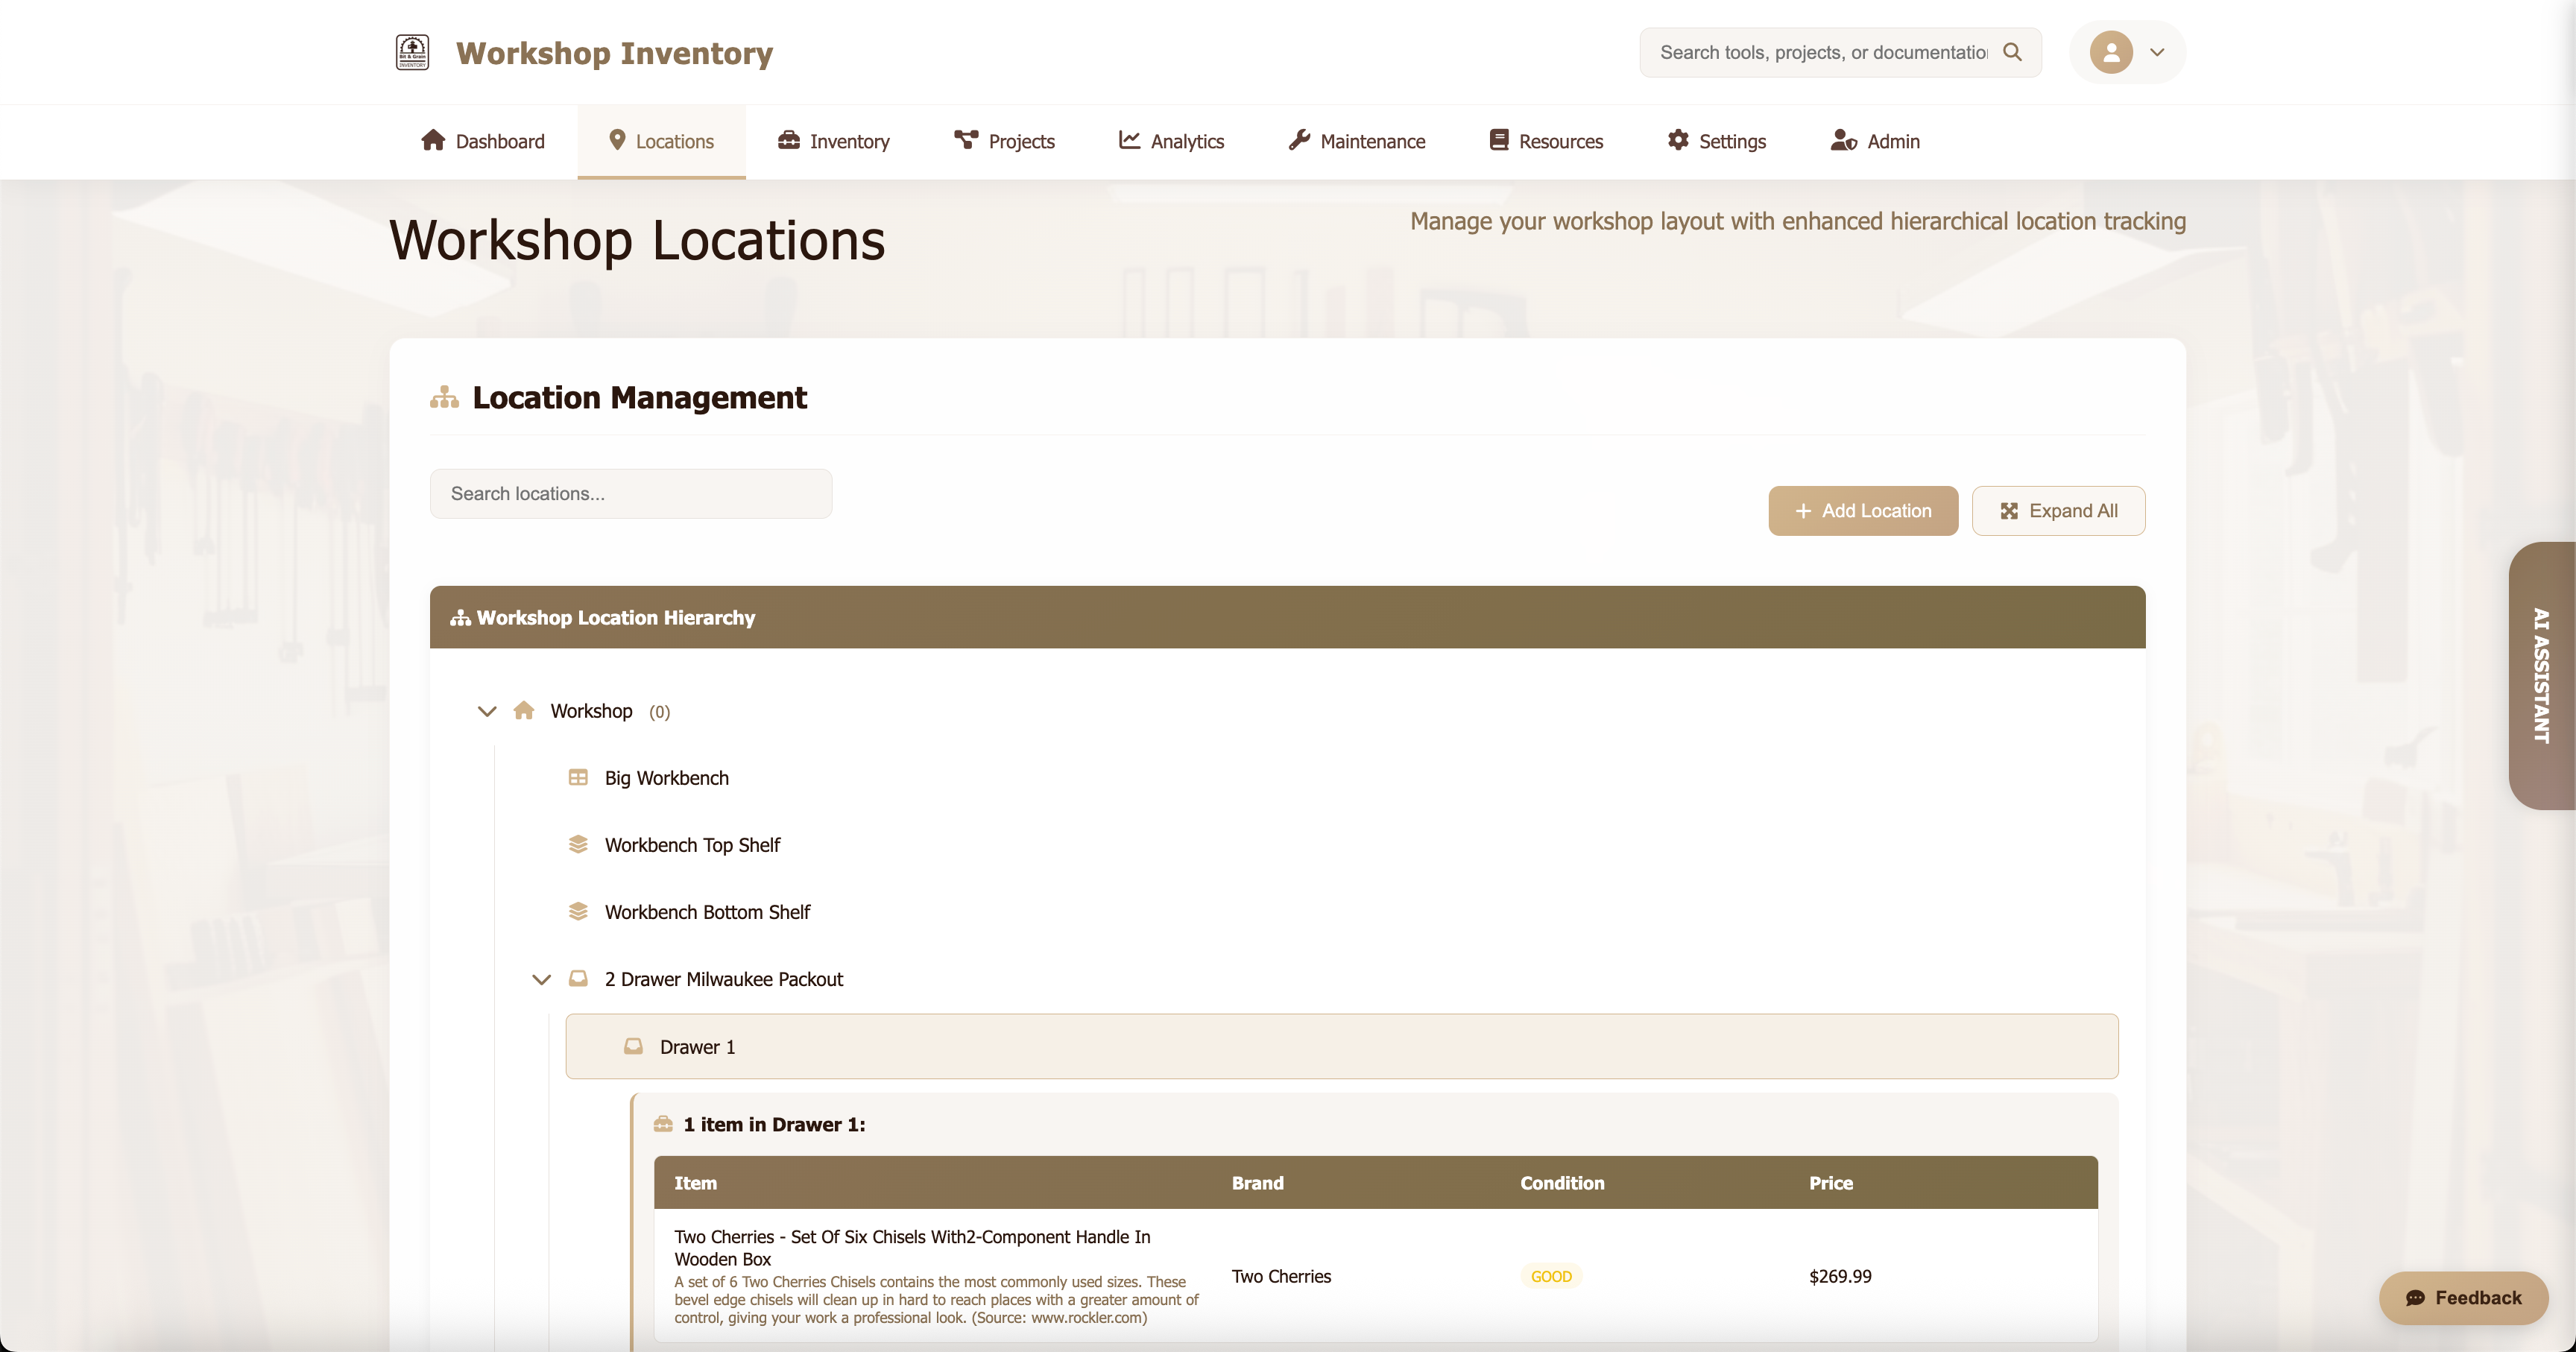Screen dimensions: 2576x1352
Task: Click the search magnifier icon
Action: point(2013,52)
